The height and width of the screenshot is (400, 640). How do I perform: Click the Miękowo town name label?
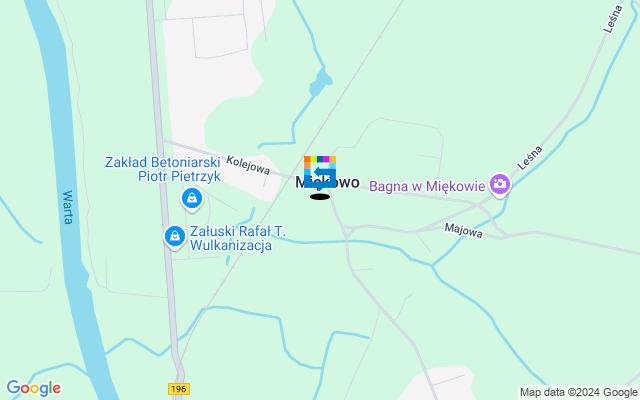327,182
